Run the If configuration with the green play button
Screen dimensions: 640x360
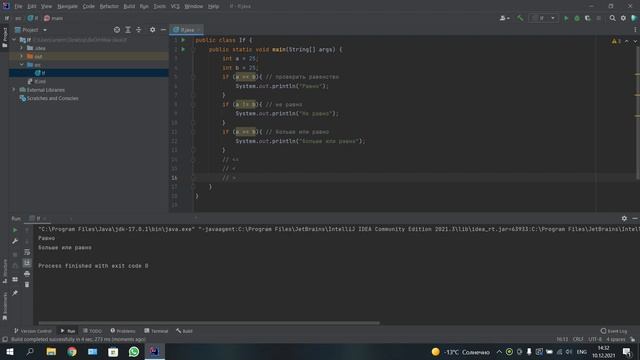pyautogui.click(x=566, y=18)
